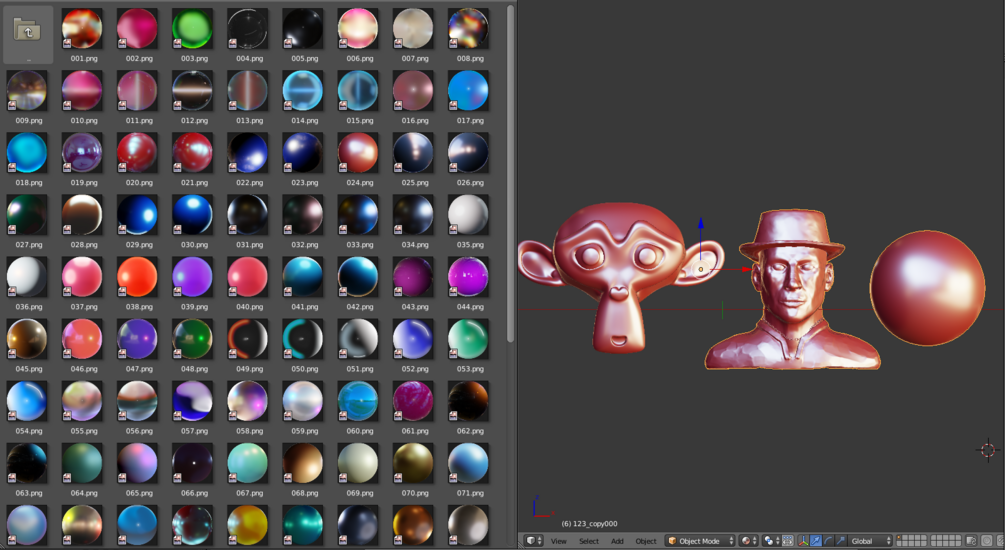Select pink matcap 037.png
The height and width of the screenshot is (550, 1005).
tap(82, 277)
